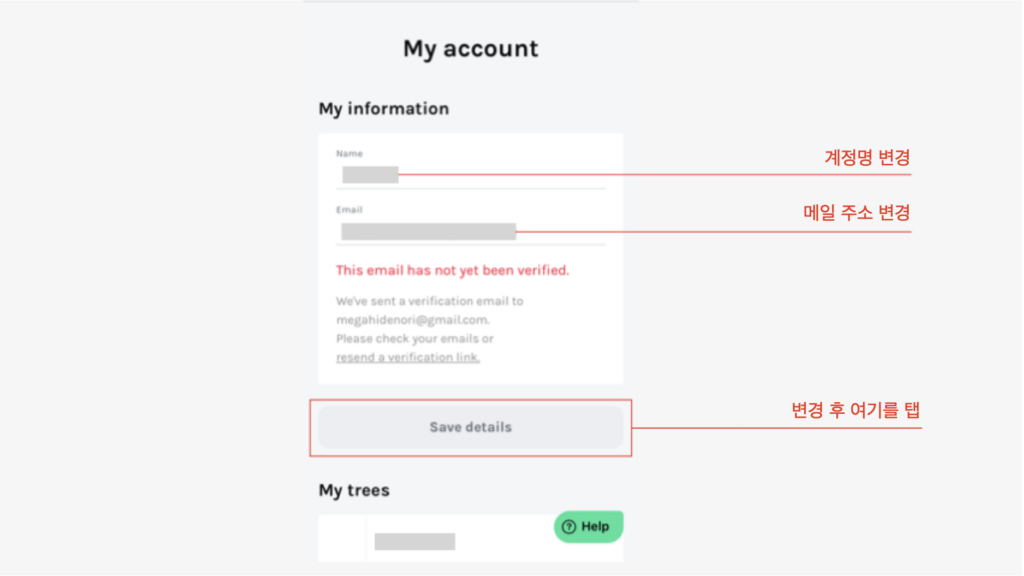The width and height of the screenshot is (1024, 576).
Task: Click the "Please check your emails or" line
Action: [415, 338]
